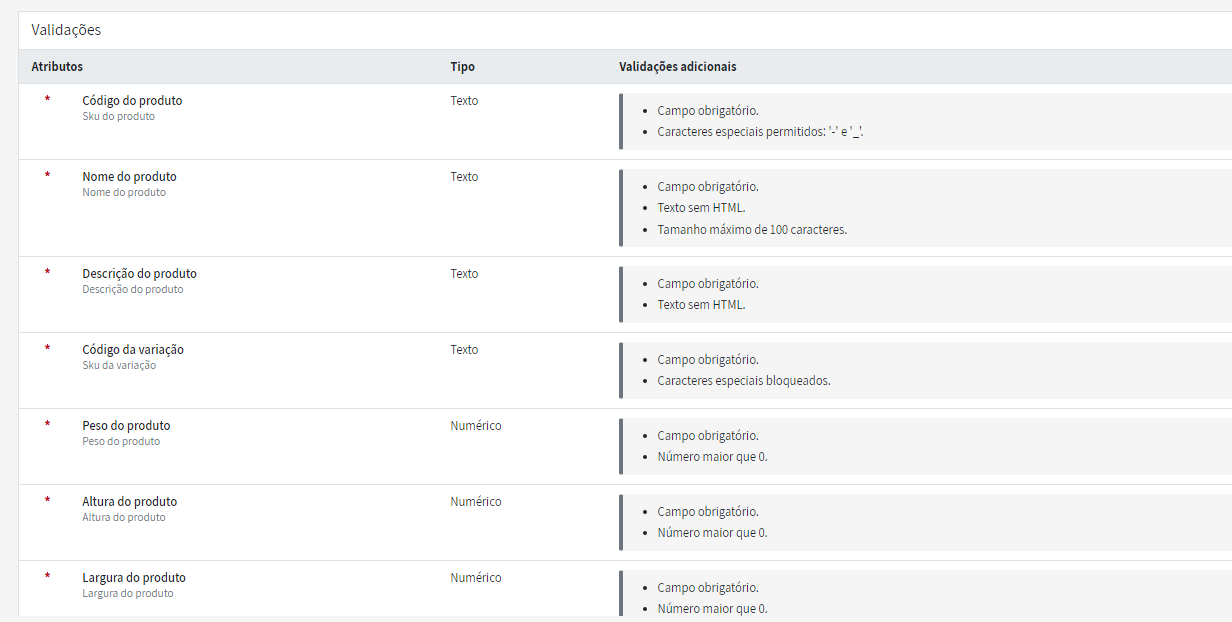Click the required asterisk beside Peso do produto
This screenshot has height=622, width=1232.
point(47,425)
